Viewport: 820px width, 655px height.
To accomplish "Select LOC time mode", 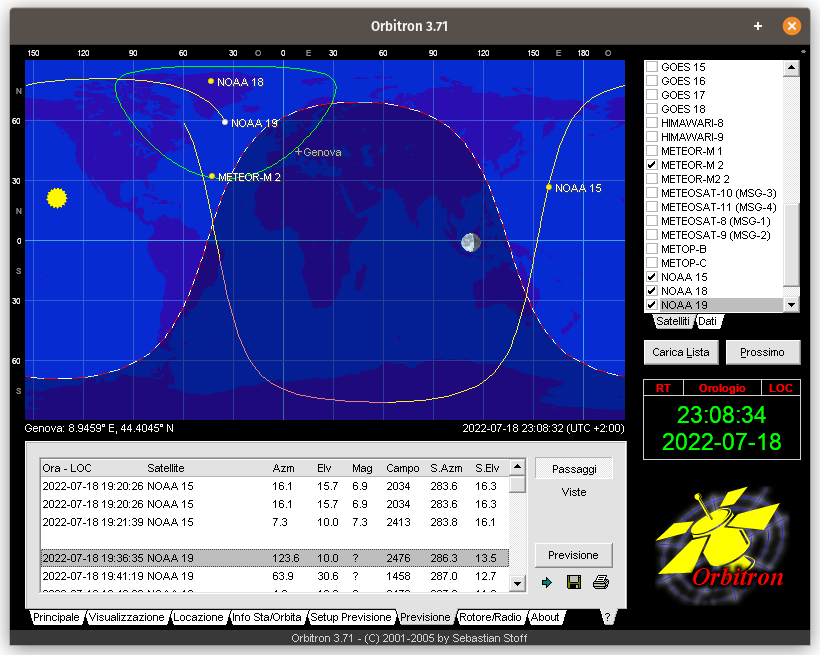I will tap(781, 388).
